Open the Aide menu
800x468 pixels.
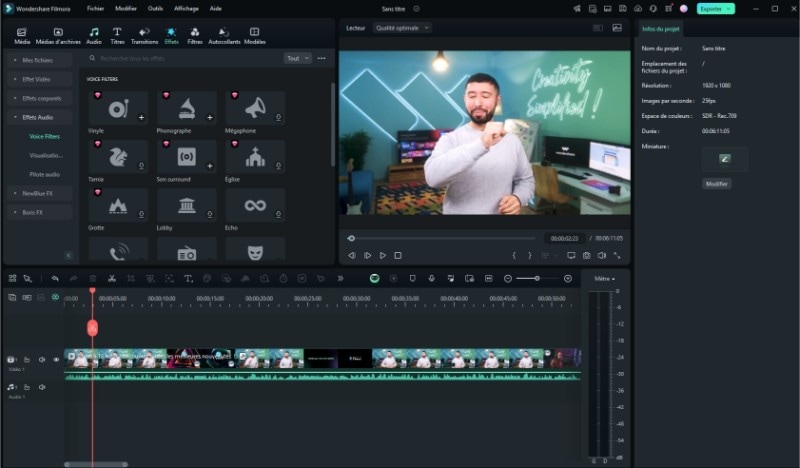pos(216,9)
